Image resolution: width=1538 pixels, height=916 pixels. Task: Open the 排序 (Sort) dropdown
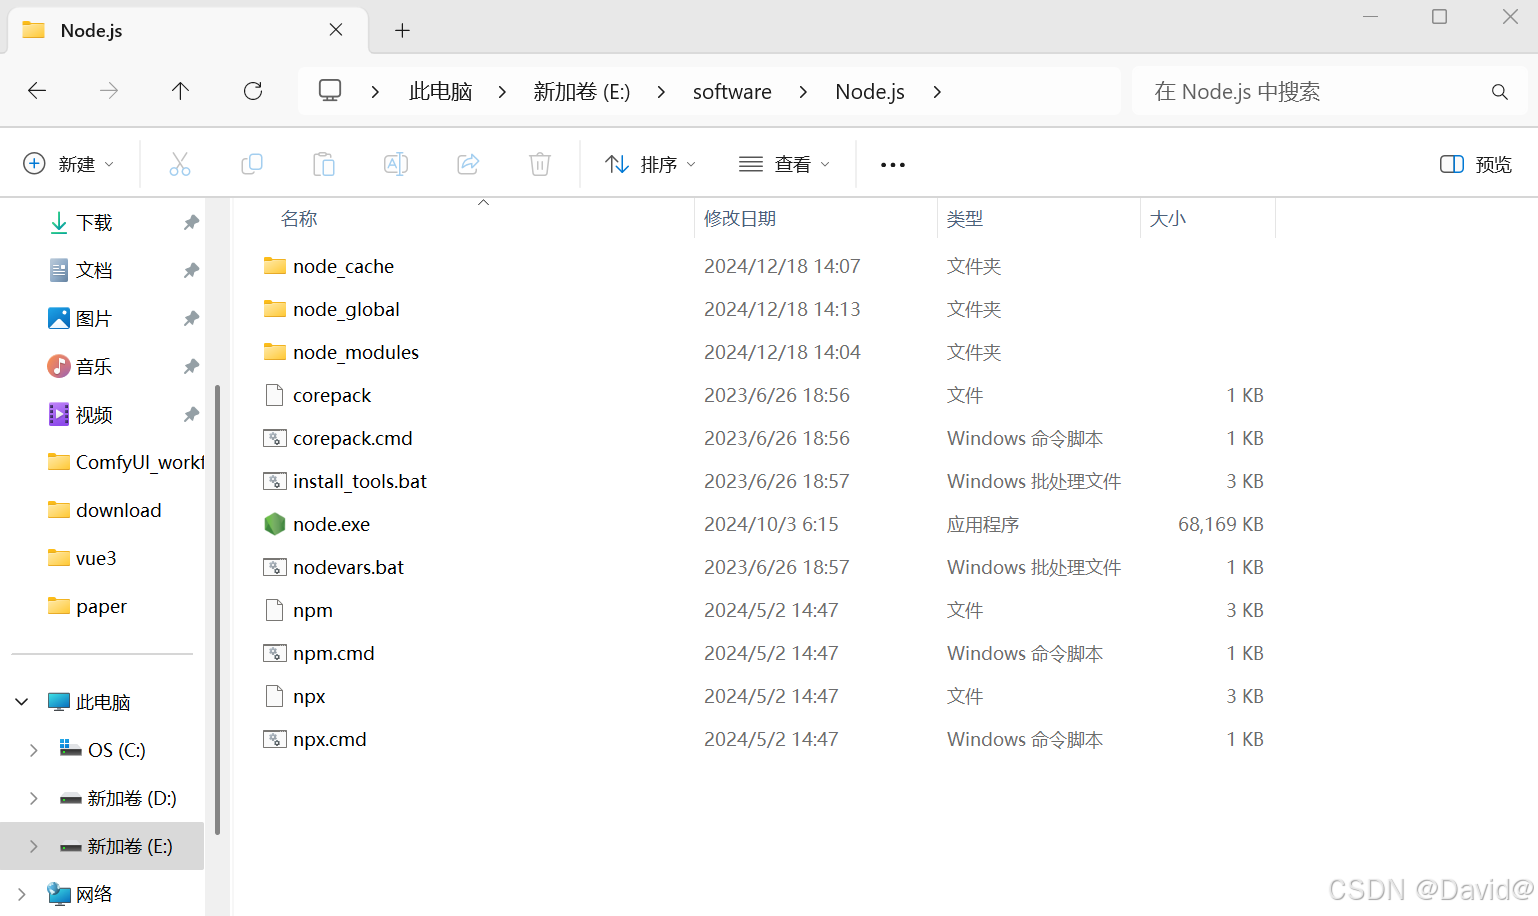click(650, 164)
